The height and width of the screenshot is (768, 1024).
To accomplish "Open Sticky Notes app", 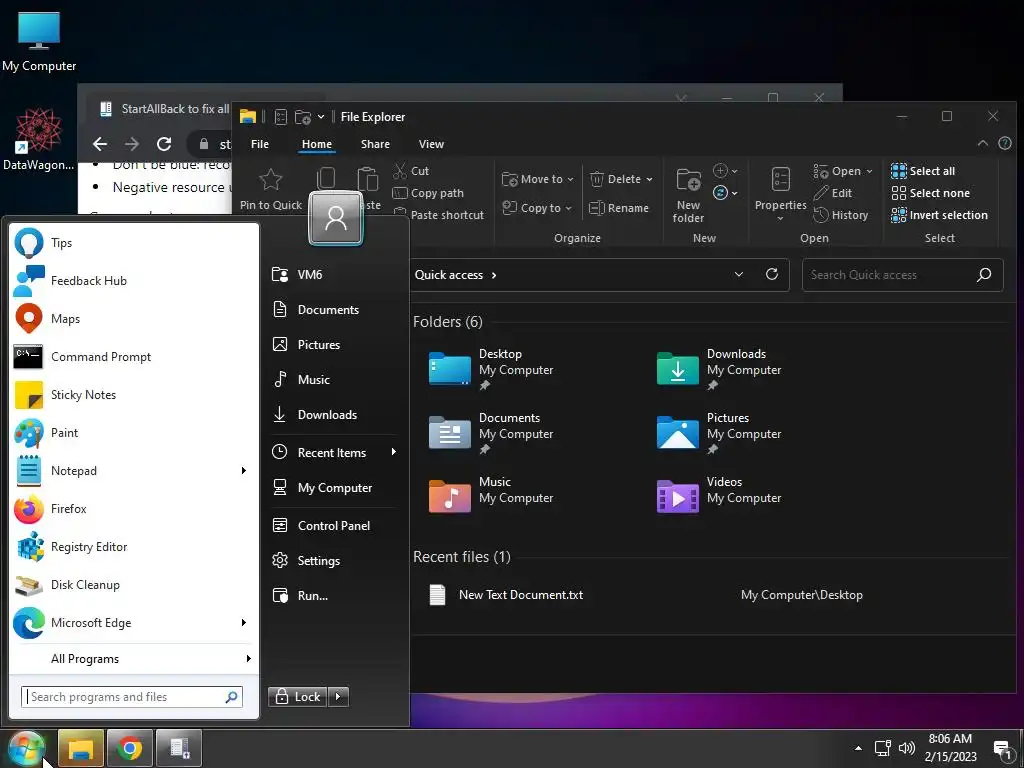I will coord(134,394).
